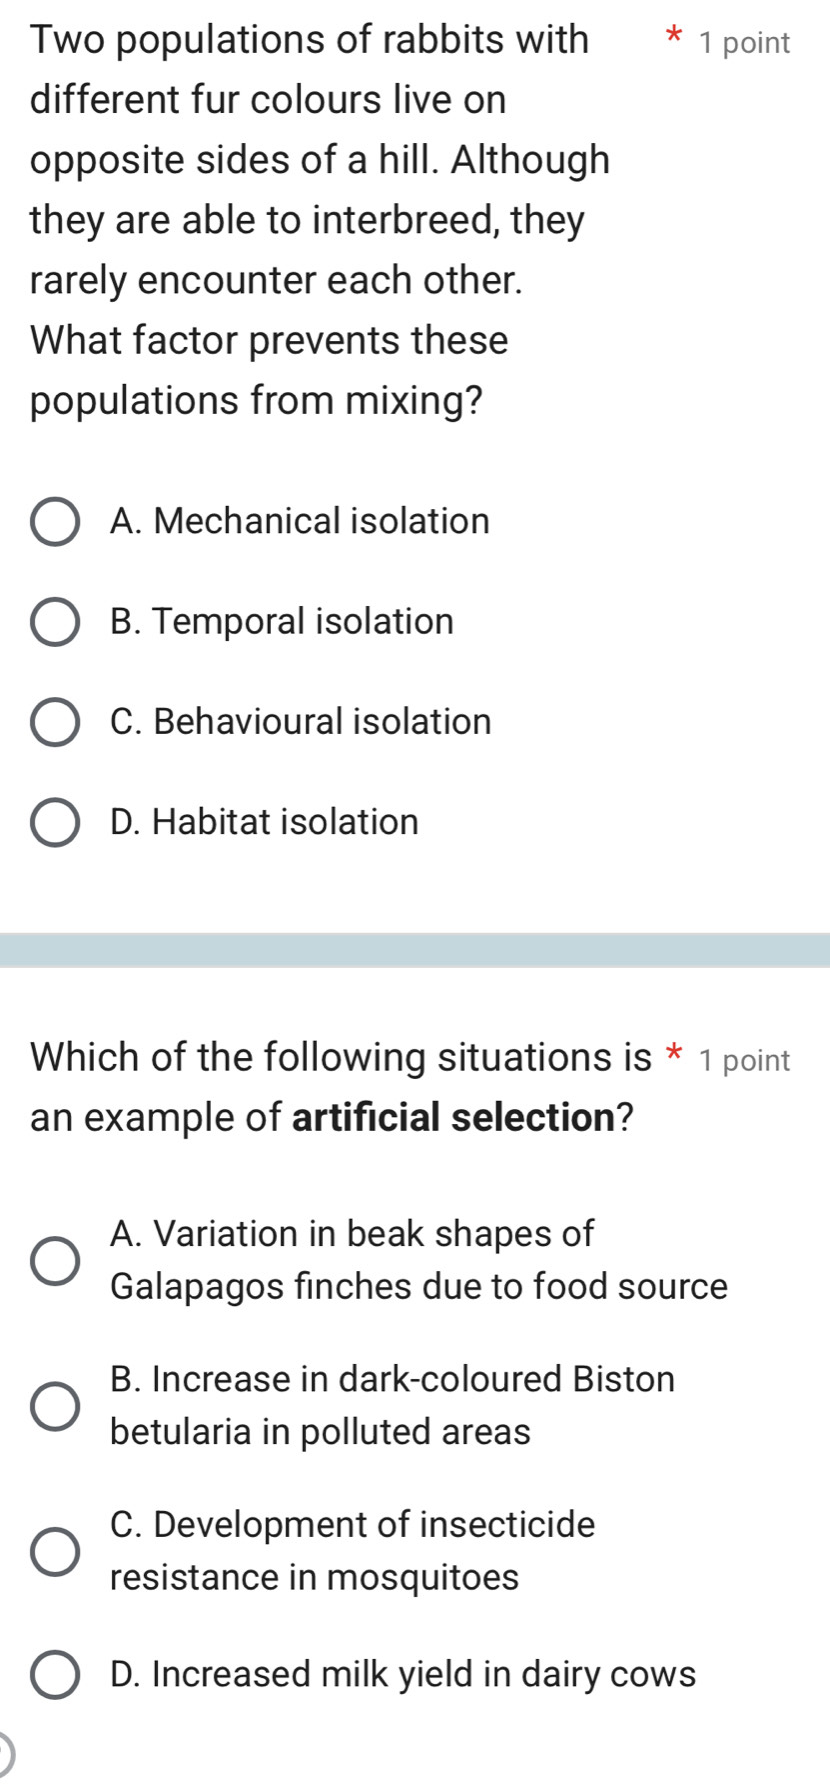Pick the Habitat isolation radio circle
This screenshot has height=1784, width=830.
(x=54, y=822)
